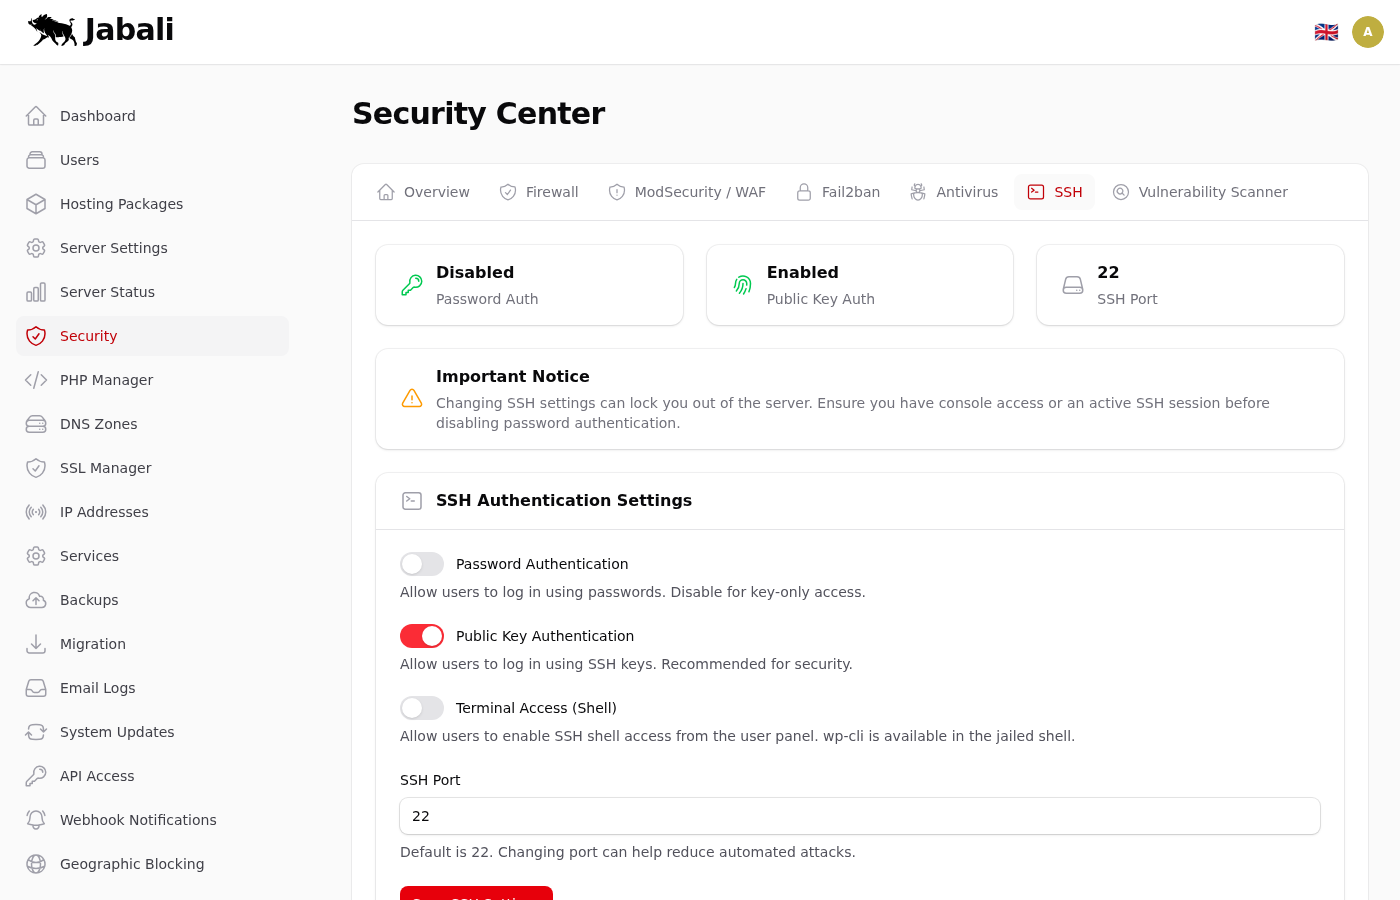Switch to the Firewall tab
The width and height of the screenshot is (1400, 900).
539,192
